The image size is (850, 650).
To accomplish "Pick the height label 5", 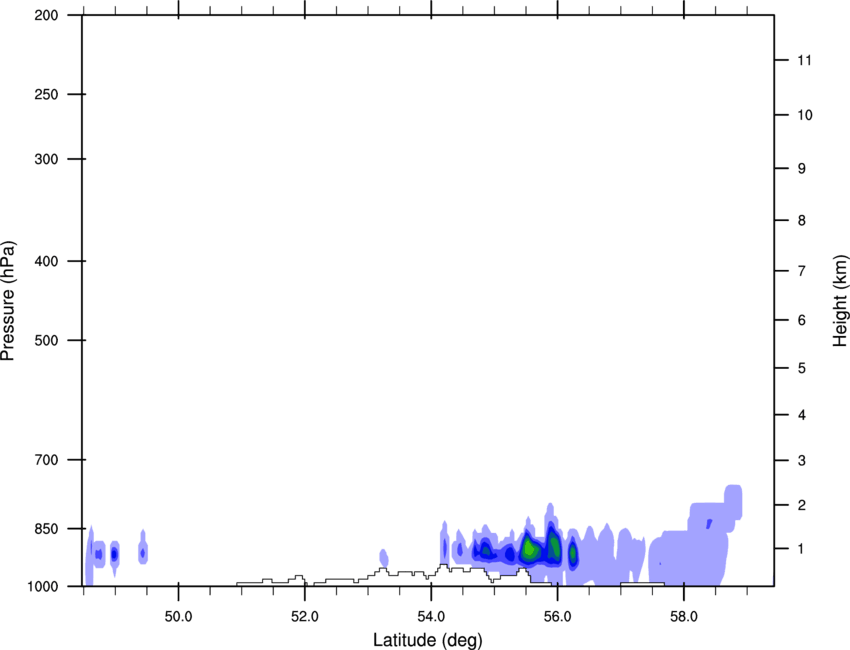I will pos(802,368).
